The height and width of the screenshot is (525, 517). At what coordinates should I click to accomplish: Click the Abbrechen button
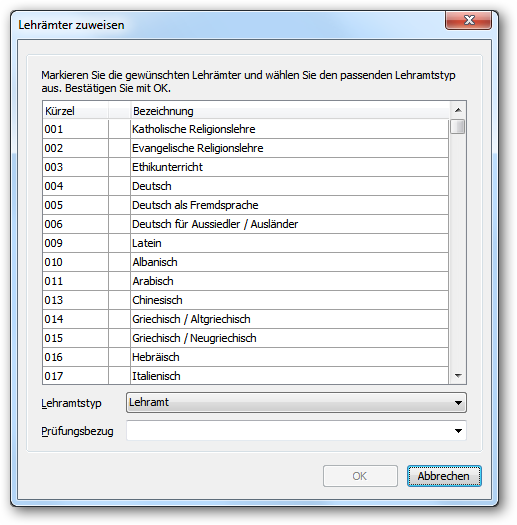coord(444,476)
